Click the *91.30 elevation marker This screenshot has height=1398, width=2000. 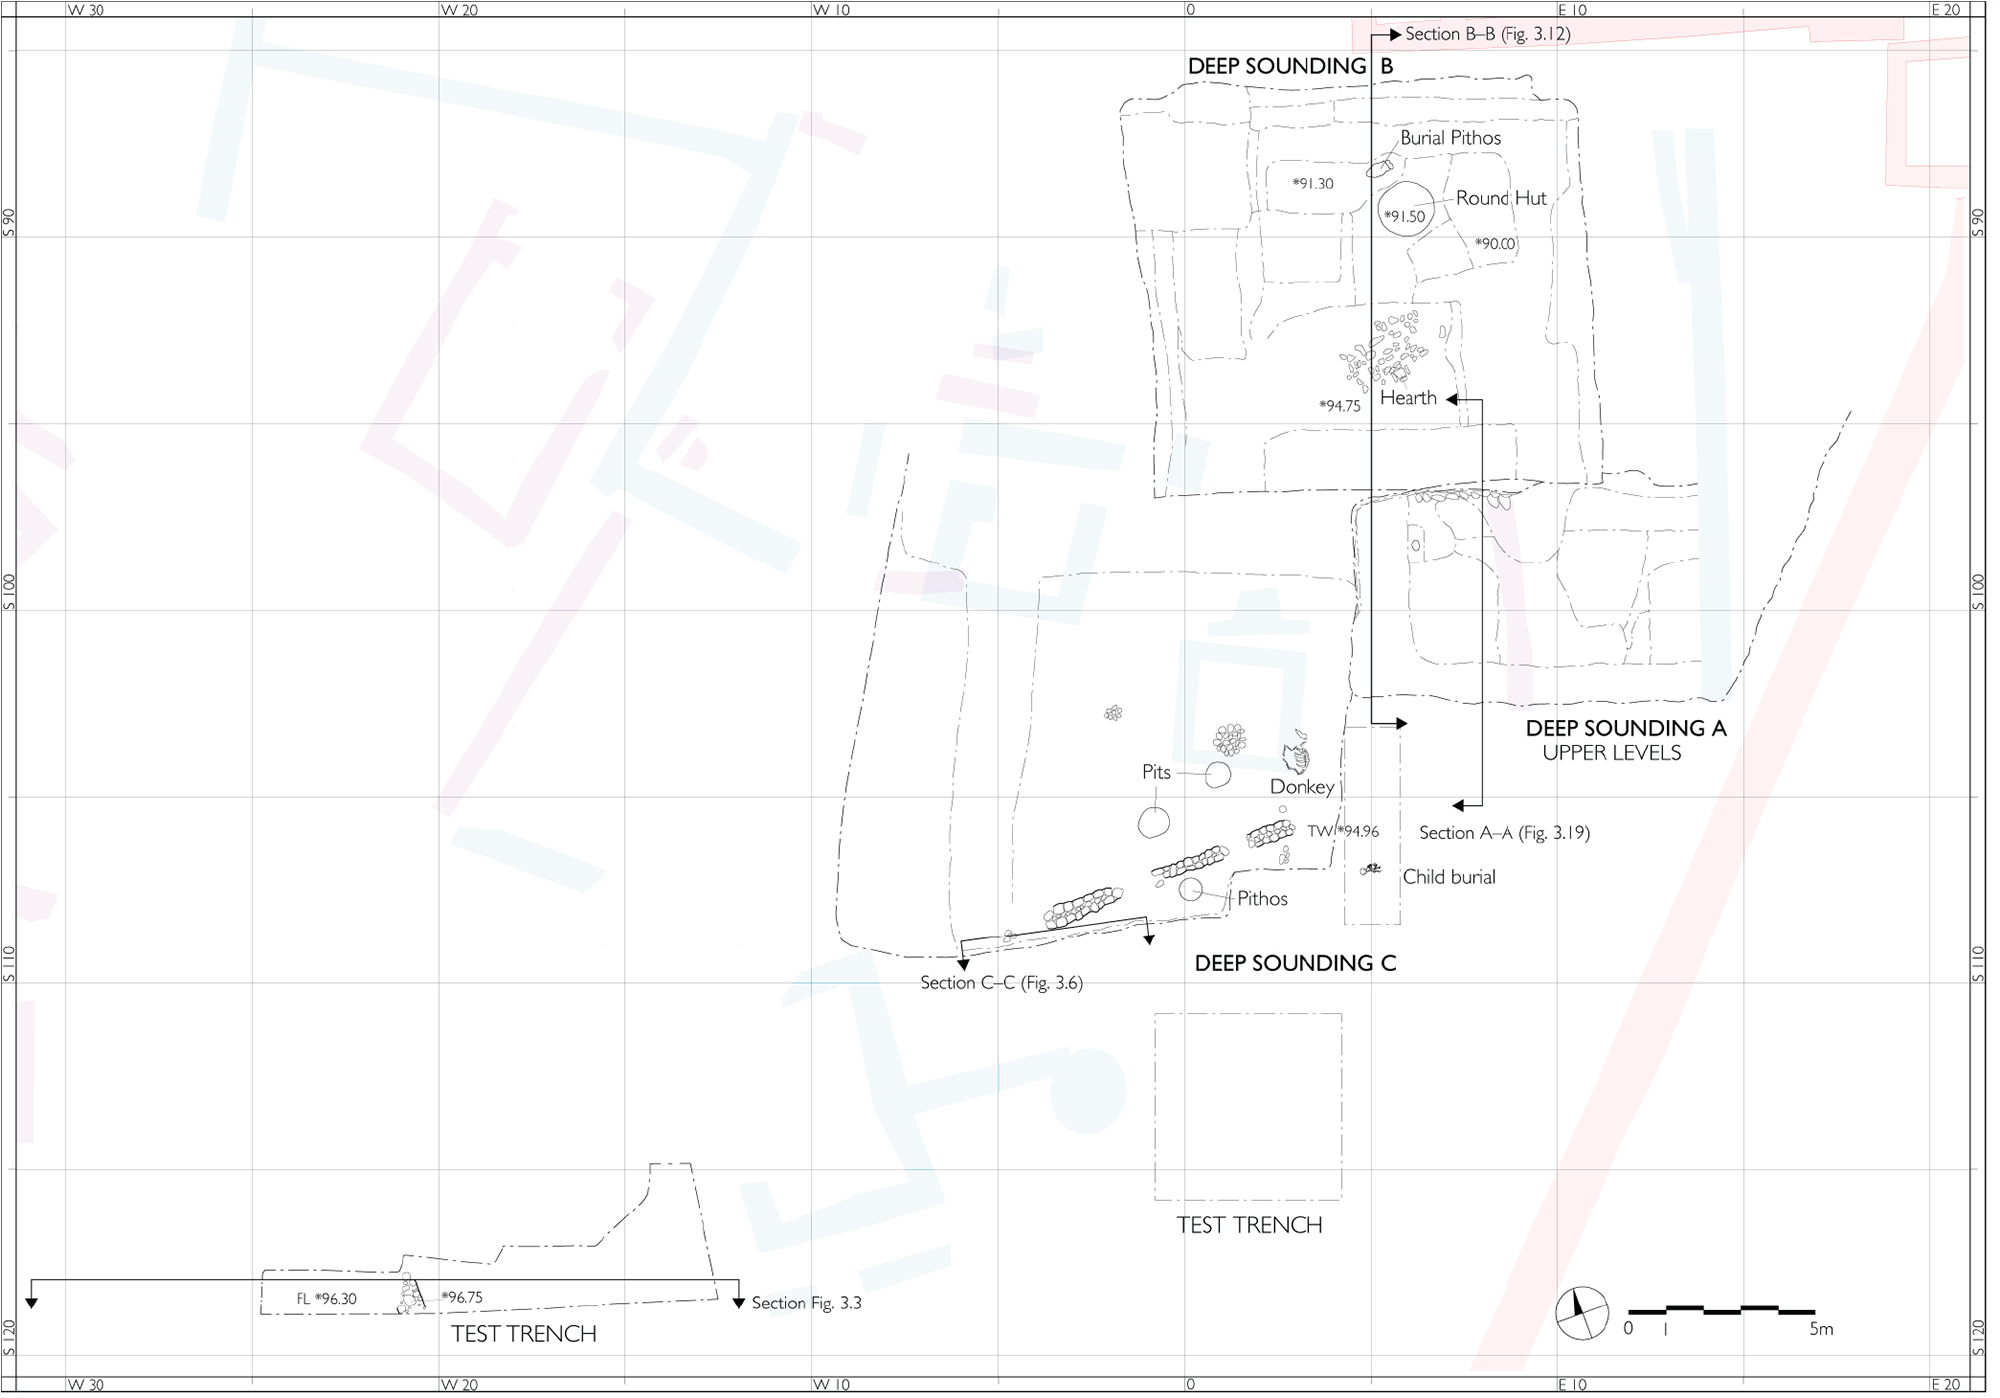tap(1312, 184)
